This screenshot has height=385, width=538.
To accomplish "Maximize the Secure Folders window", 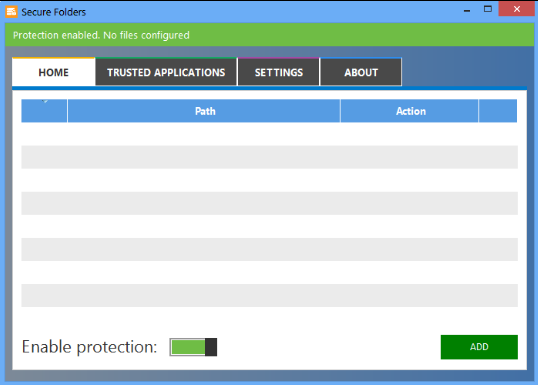I will click(488, 9).
